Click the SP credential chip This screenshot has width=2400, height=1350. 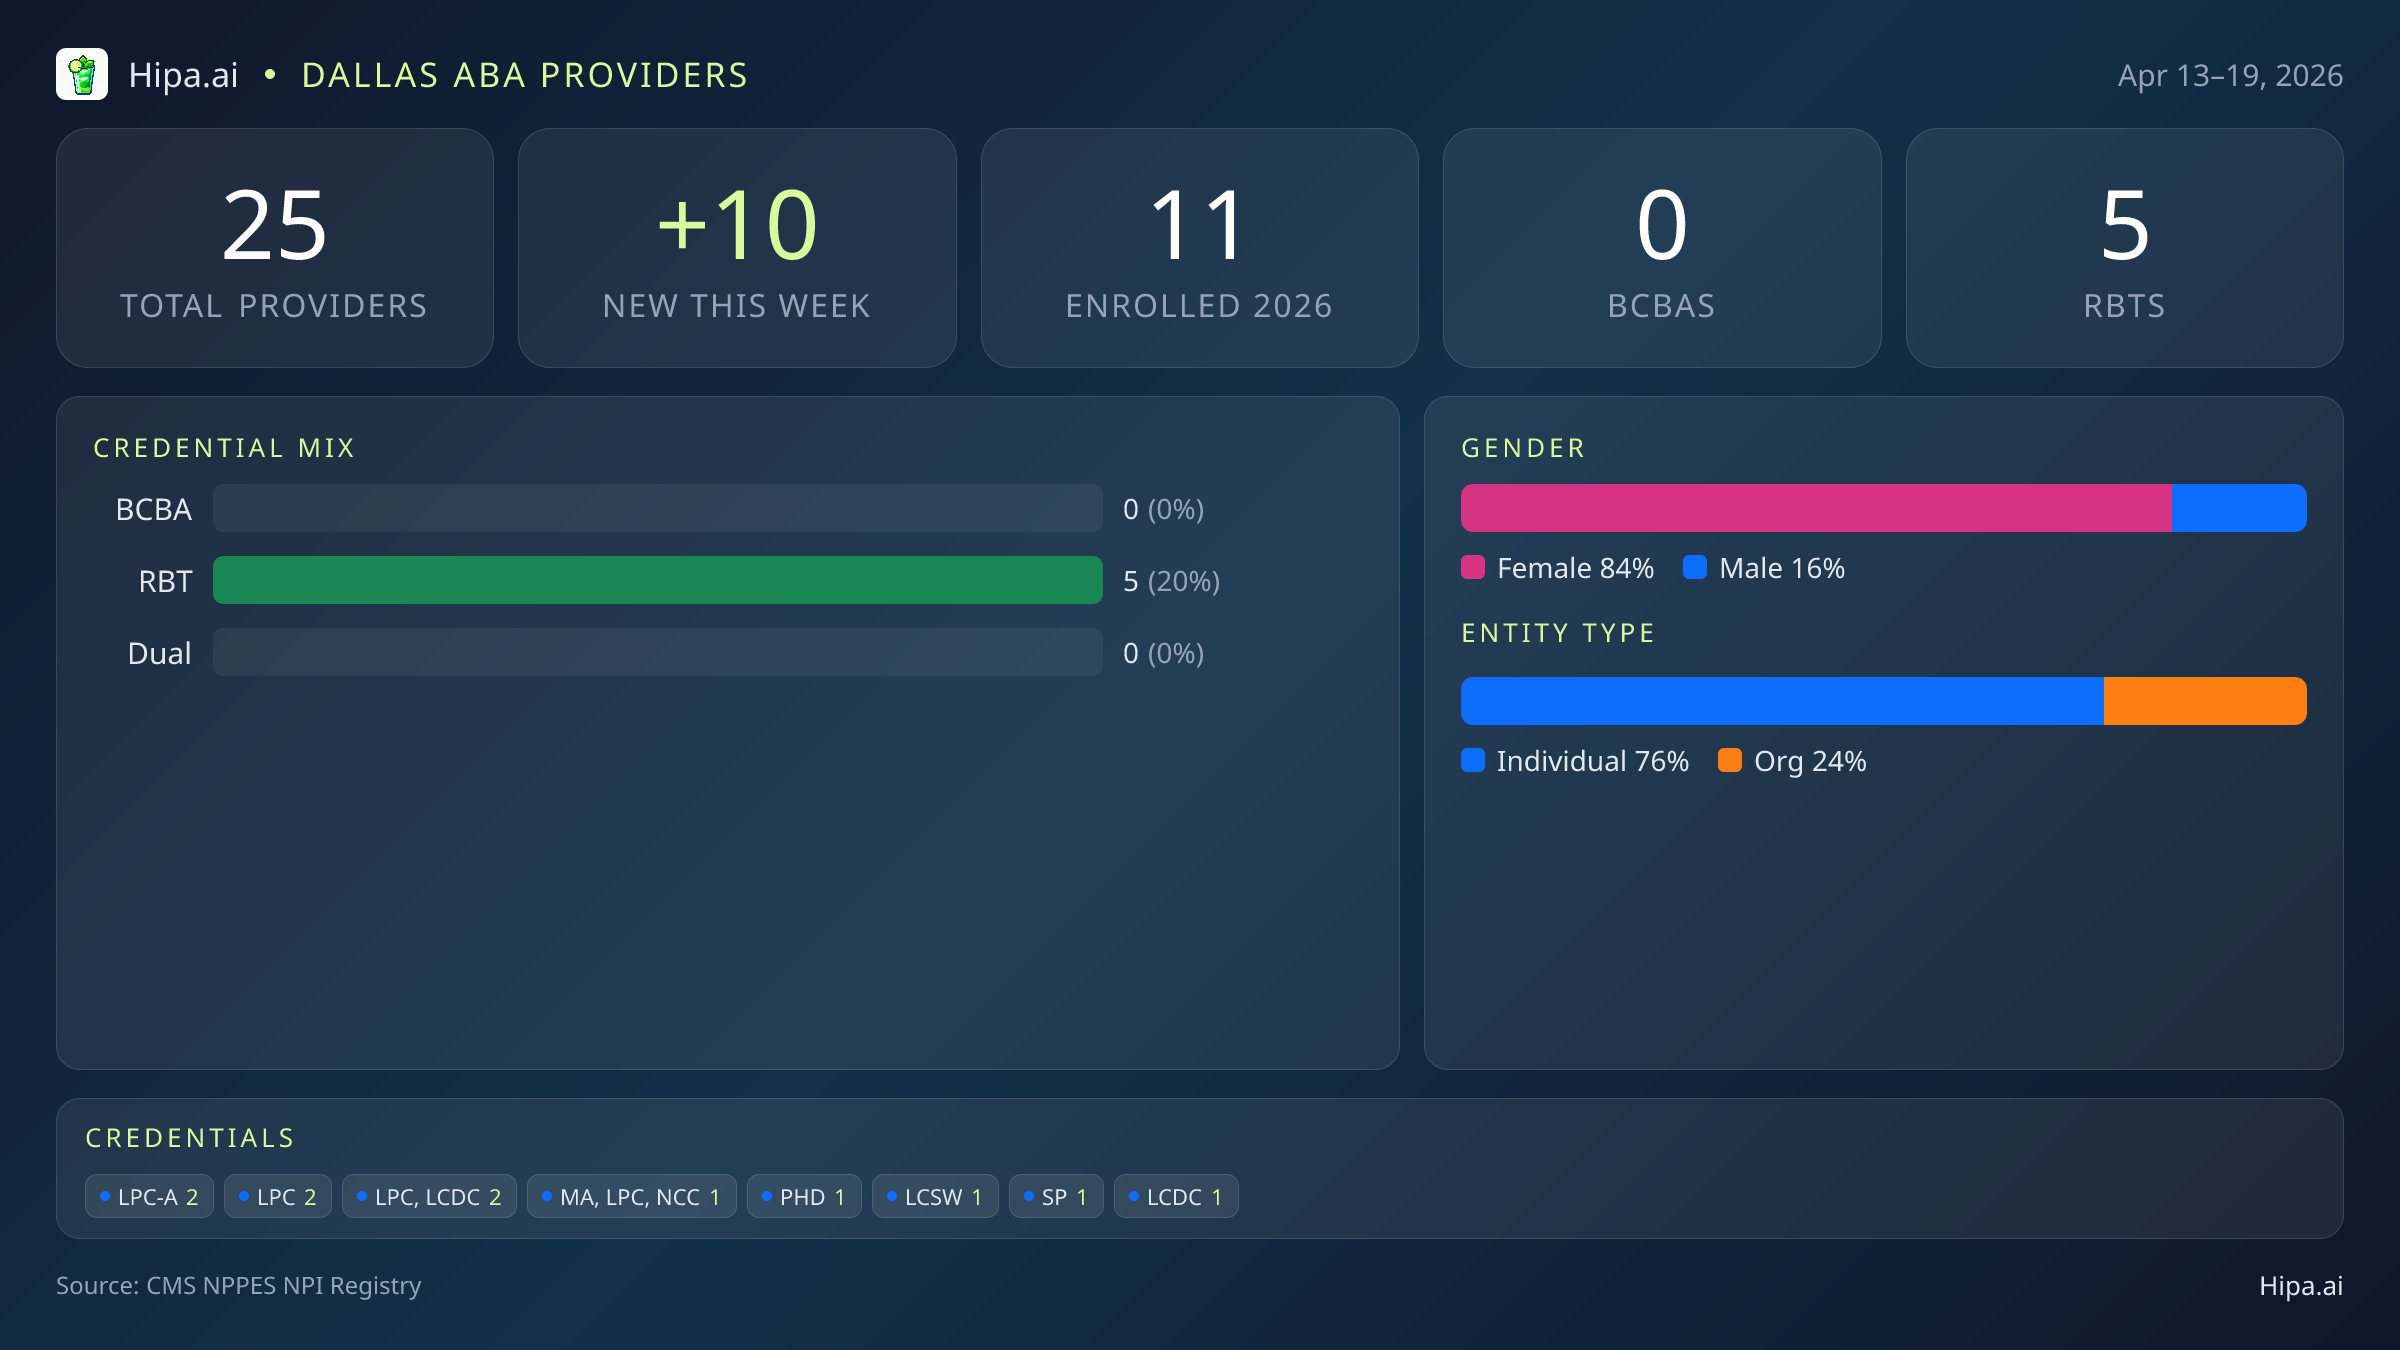(x=1056, y=1197)
